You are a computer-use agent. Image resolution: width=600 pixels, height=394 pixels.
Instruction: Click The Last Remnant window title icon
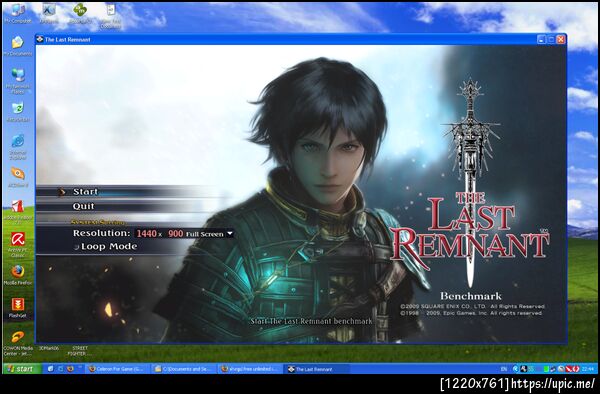click(x=40, y=39)
